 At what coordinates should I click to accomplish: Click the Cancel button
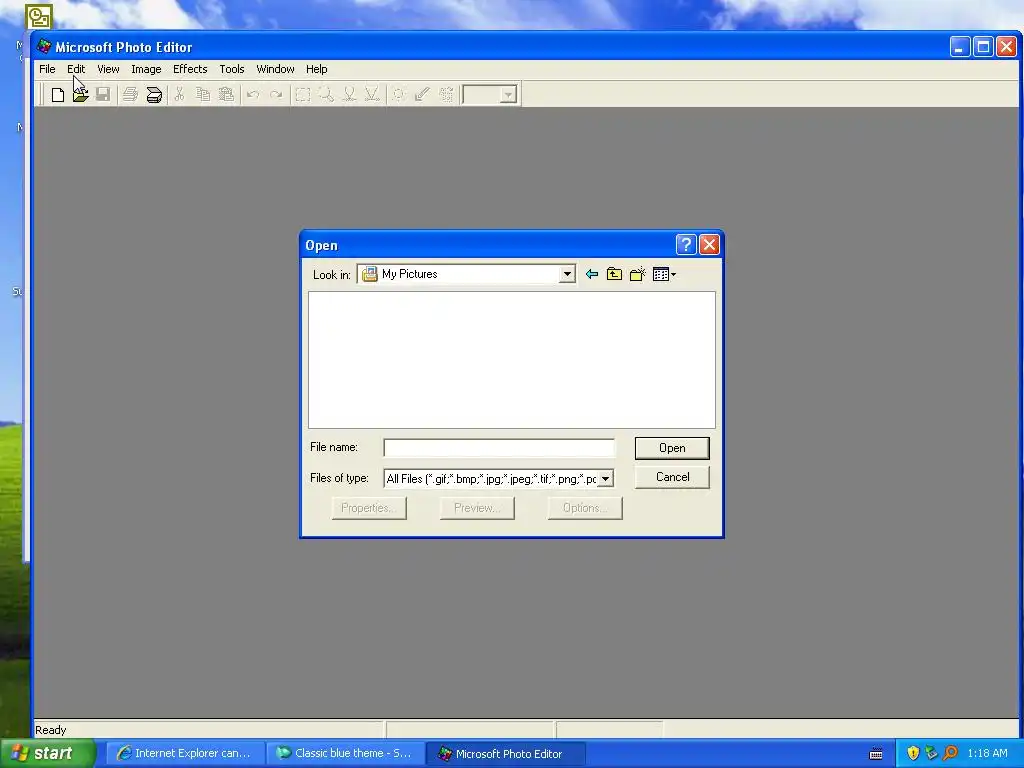point(672,477)
